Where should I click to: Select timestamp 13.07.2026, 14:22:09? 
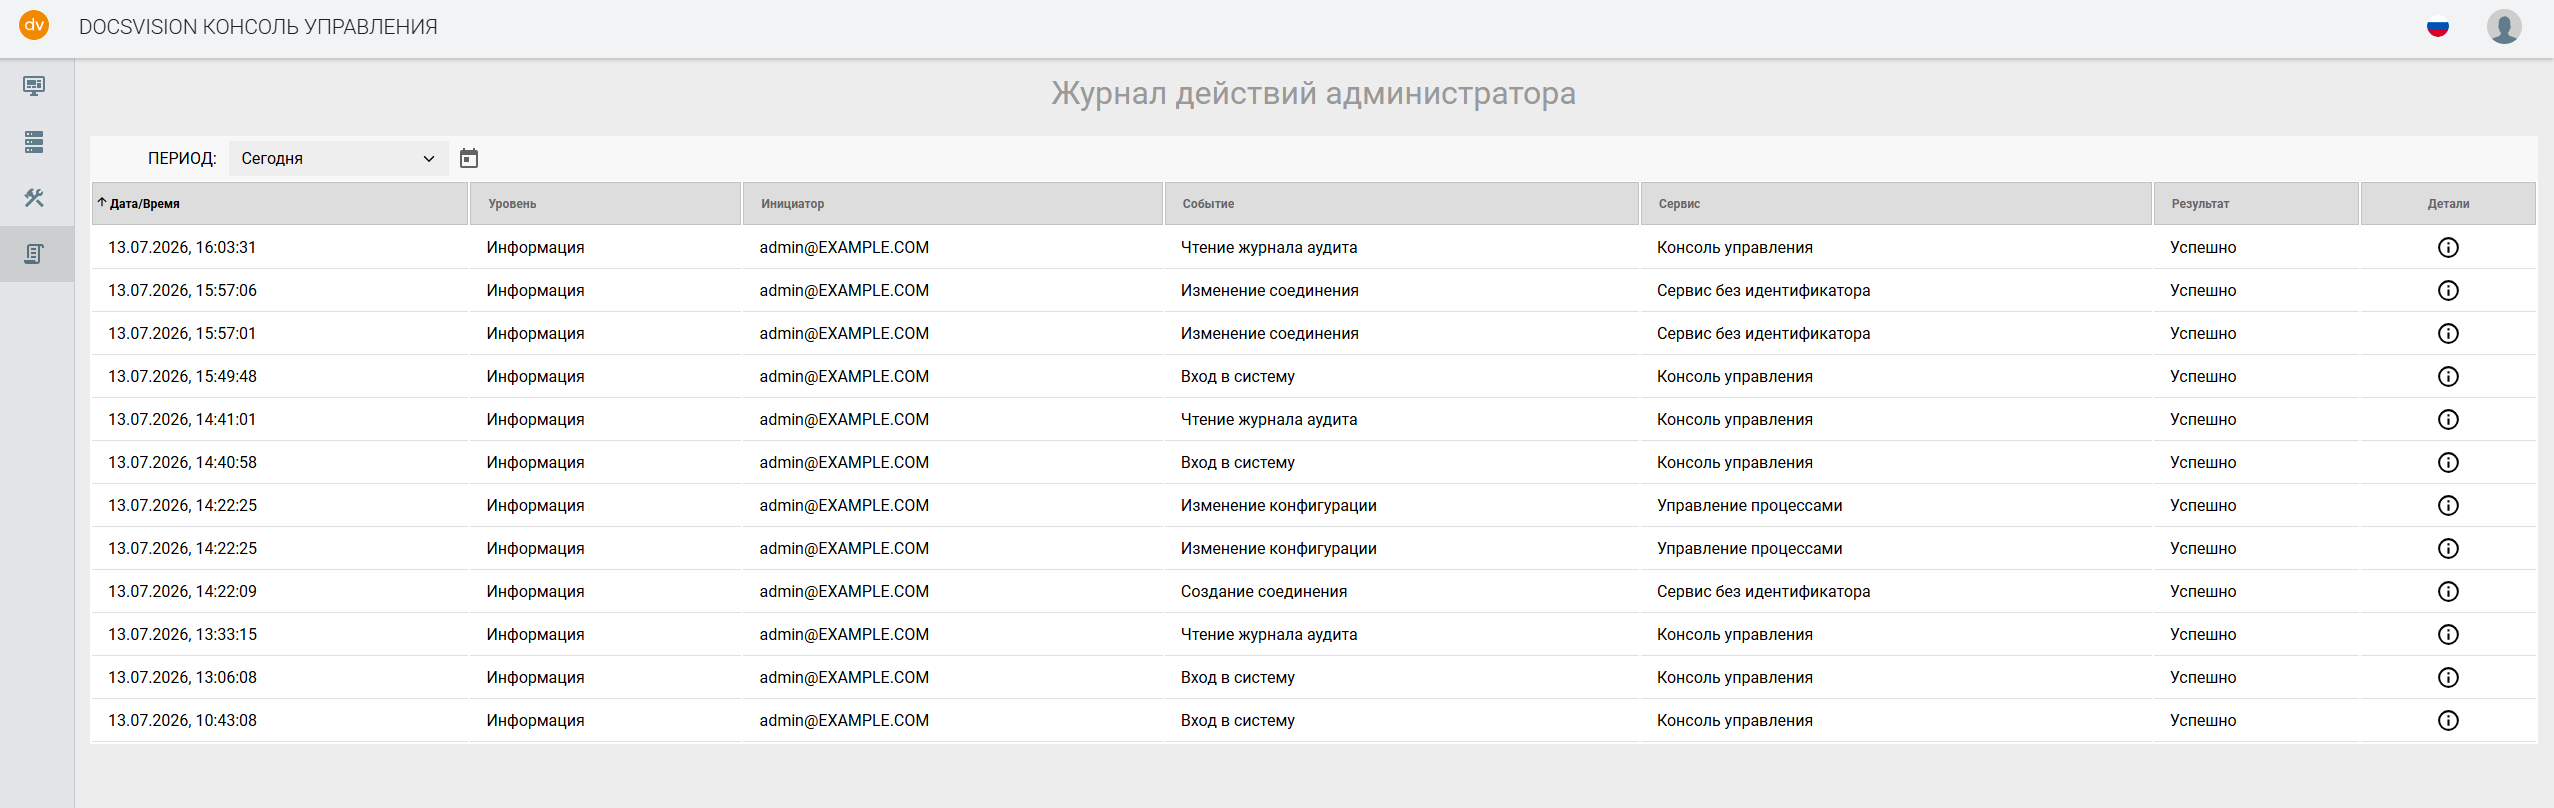pyautogui.click(x=182, y=591)
